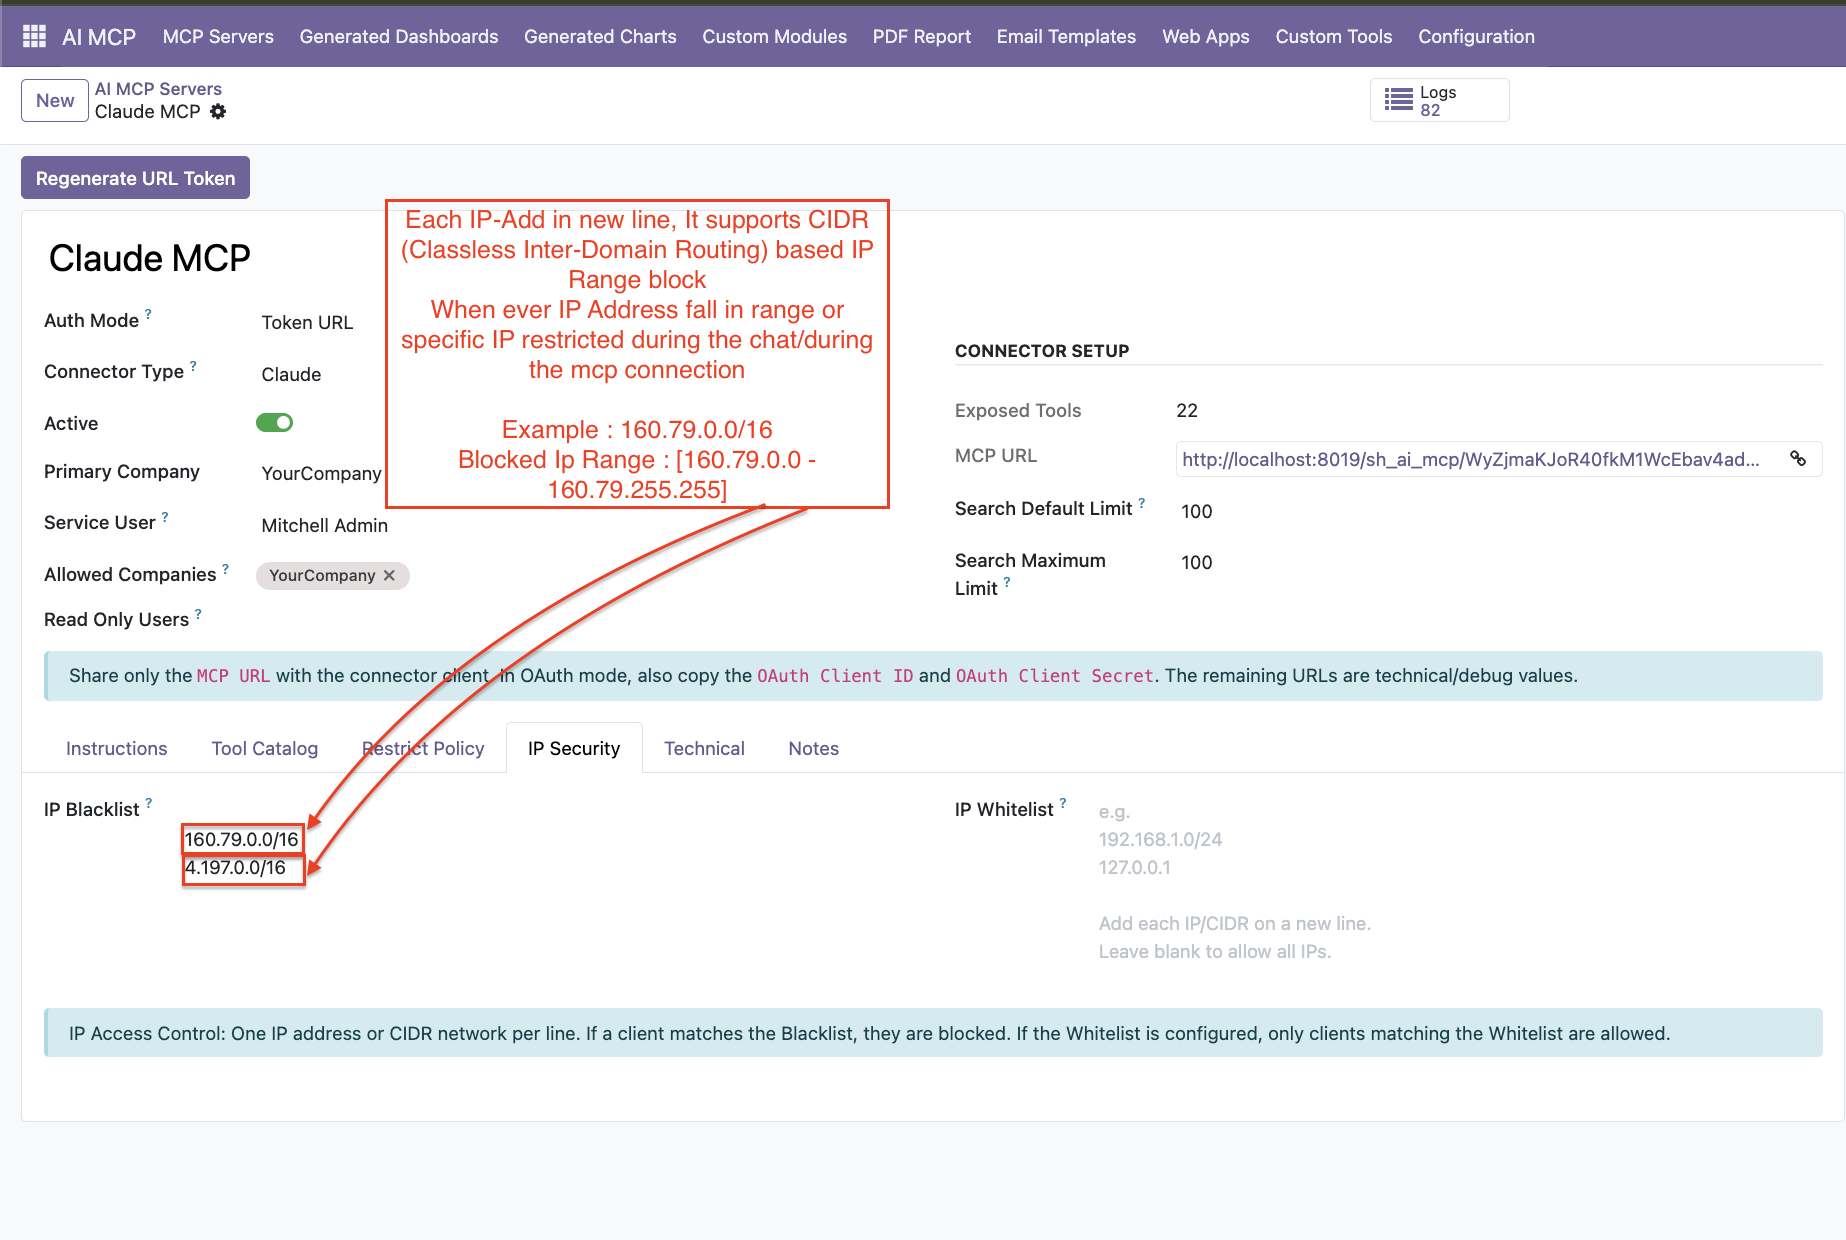The height and width of the screenshot is (1240, 1846).
Task: Show IP Whitelist help question mark
Action: coord(1063,803)
